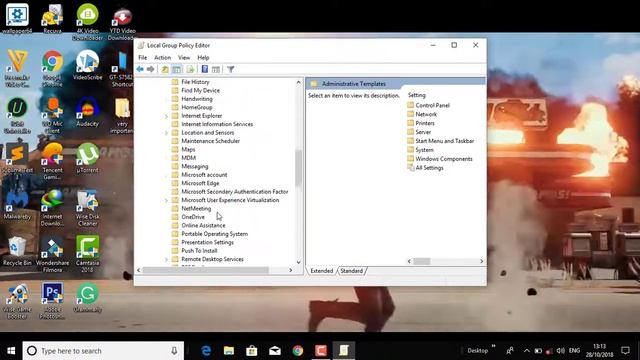Click the tree pane scroll down arrow
The width and height of the screenshot is (640, 360).
(299, 262)
